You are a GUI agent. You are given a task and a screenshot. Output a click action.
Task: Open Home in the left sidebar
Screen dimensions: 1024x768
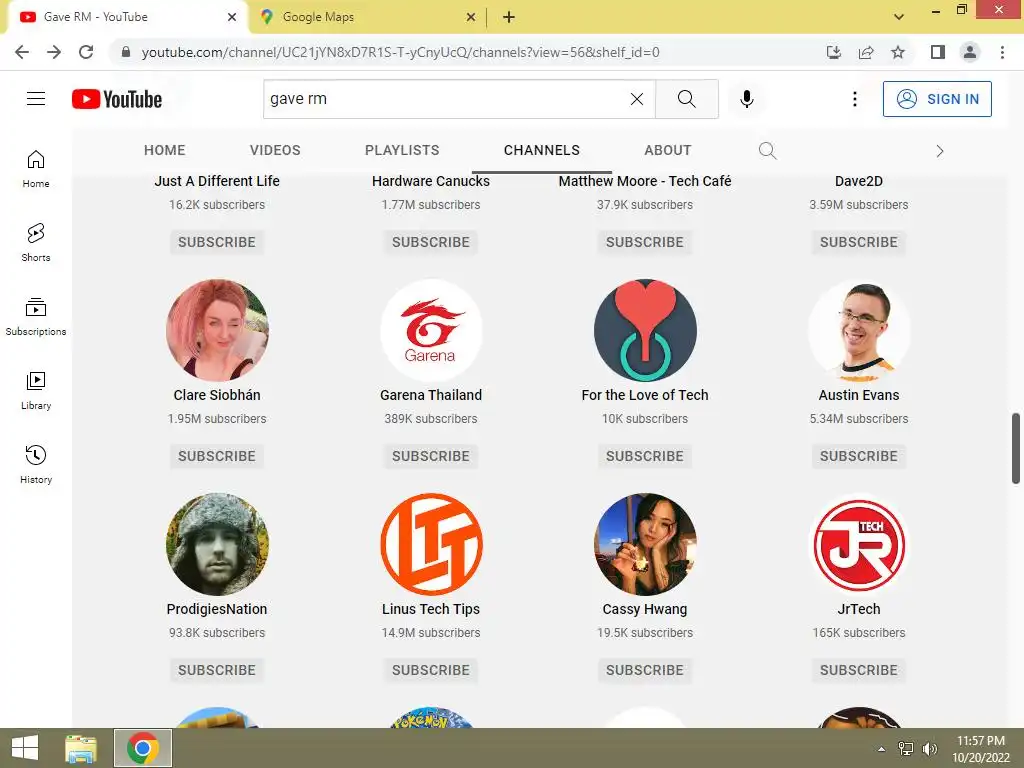coord(36,169)
